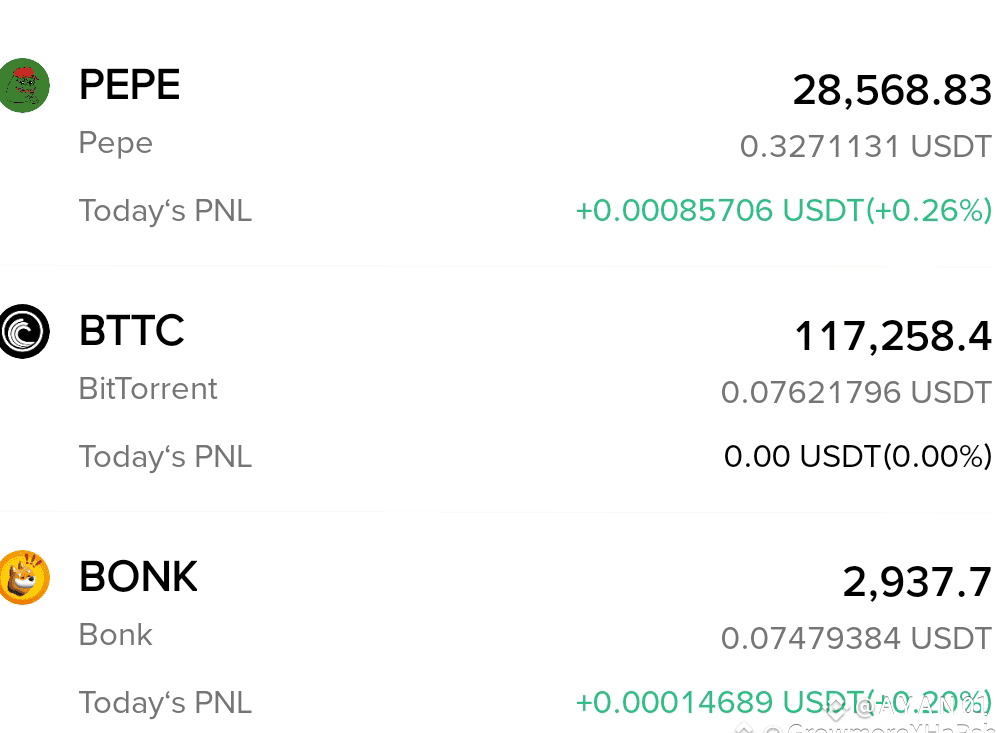Tap Today's PNL label under Pepe
This screenshot has height=733, width=996.
pyautogui.click(x=165, y=212)
